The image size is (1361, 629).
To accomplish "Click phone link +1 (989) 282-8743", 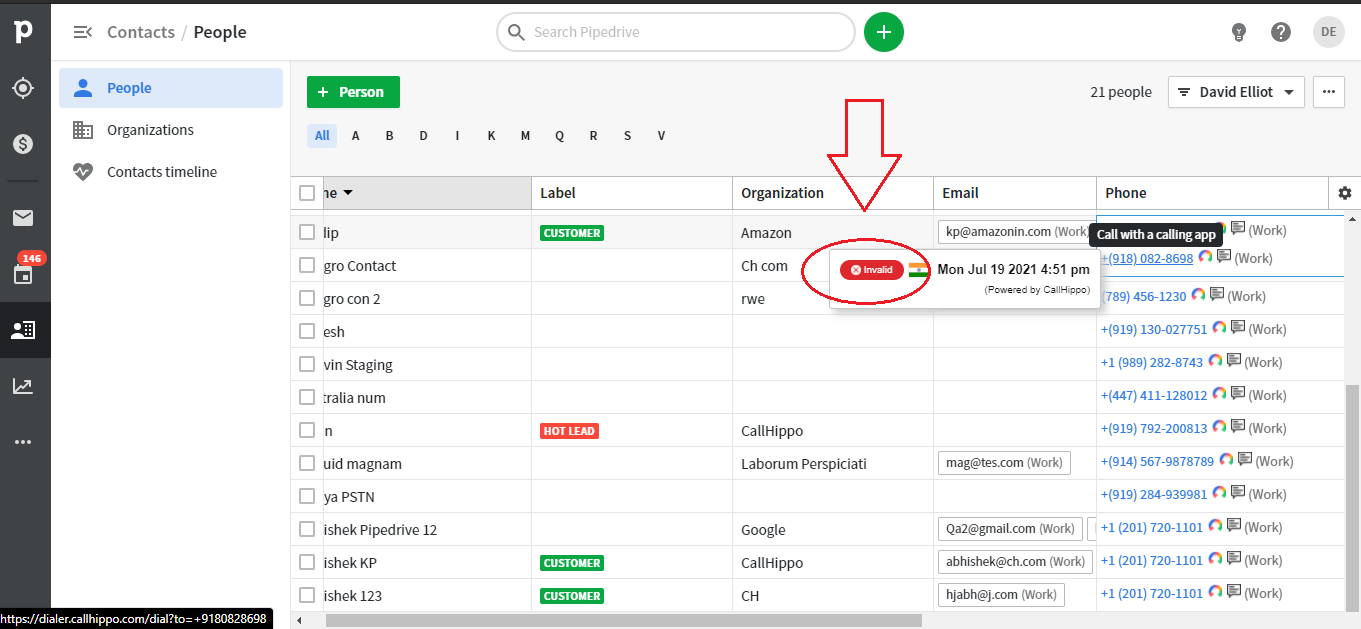I will [1152, 362].
